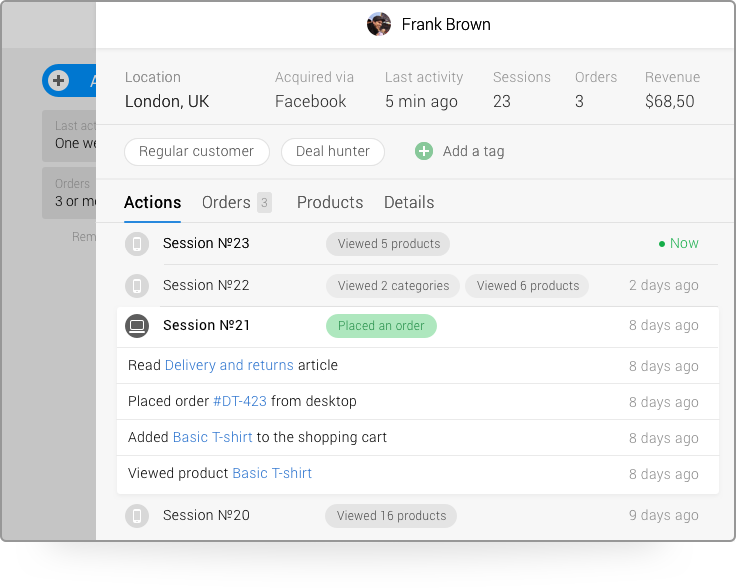Click the mobile device icon for Session №22
736x588 pixels.
tap(137, 286)
